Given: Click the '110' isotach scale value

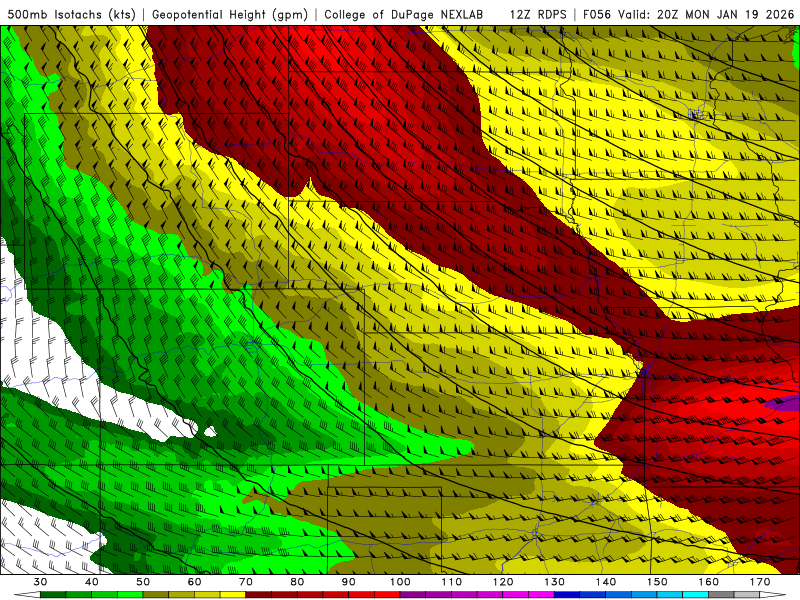Looking at the screenshot, I should pos(452,582).
